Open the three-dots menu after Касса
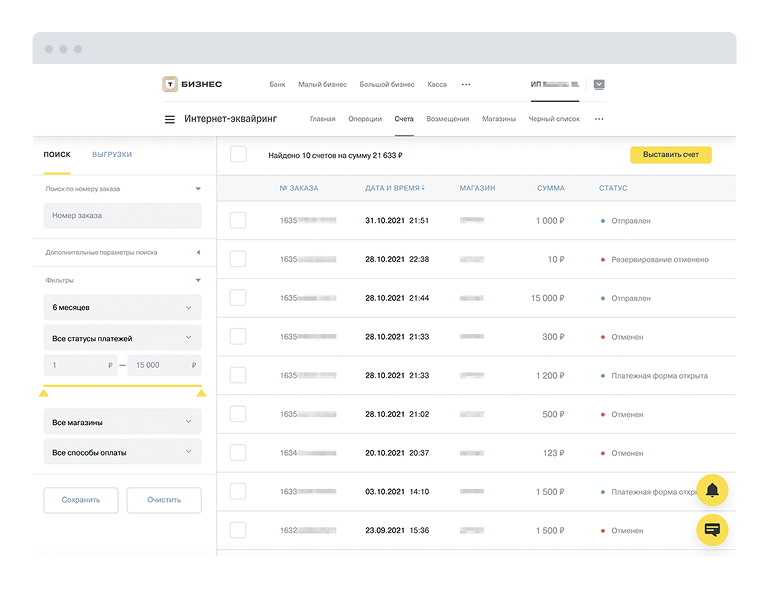The height and width of the screenshot is (589, 769). point(465,85)
